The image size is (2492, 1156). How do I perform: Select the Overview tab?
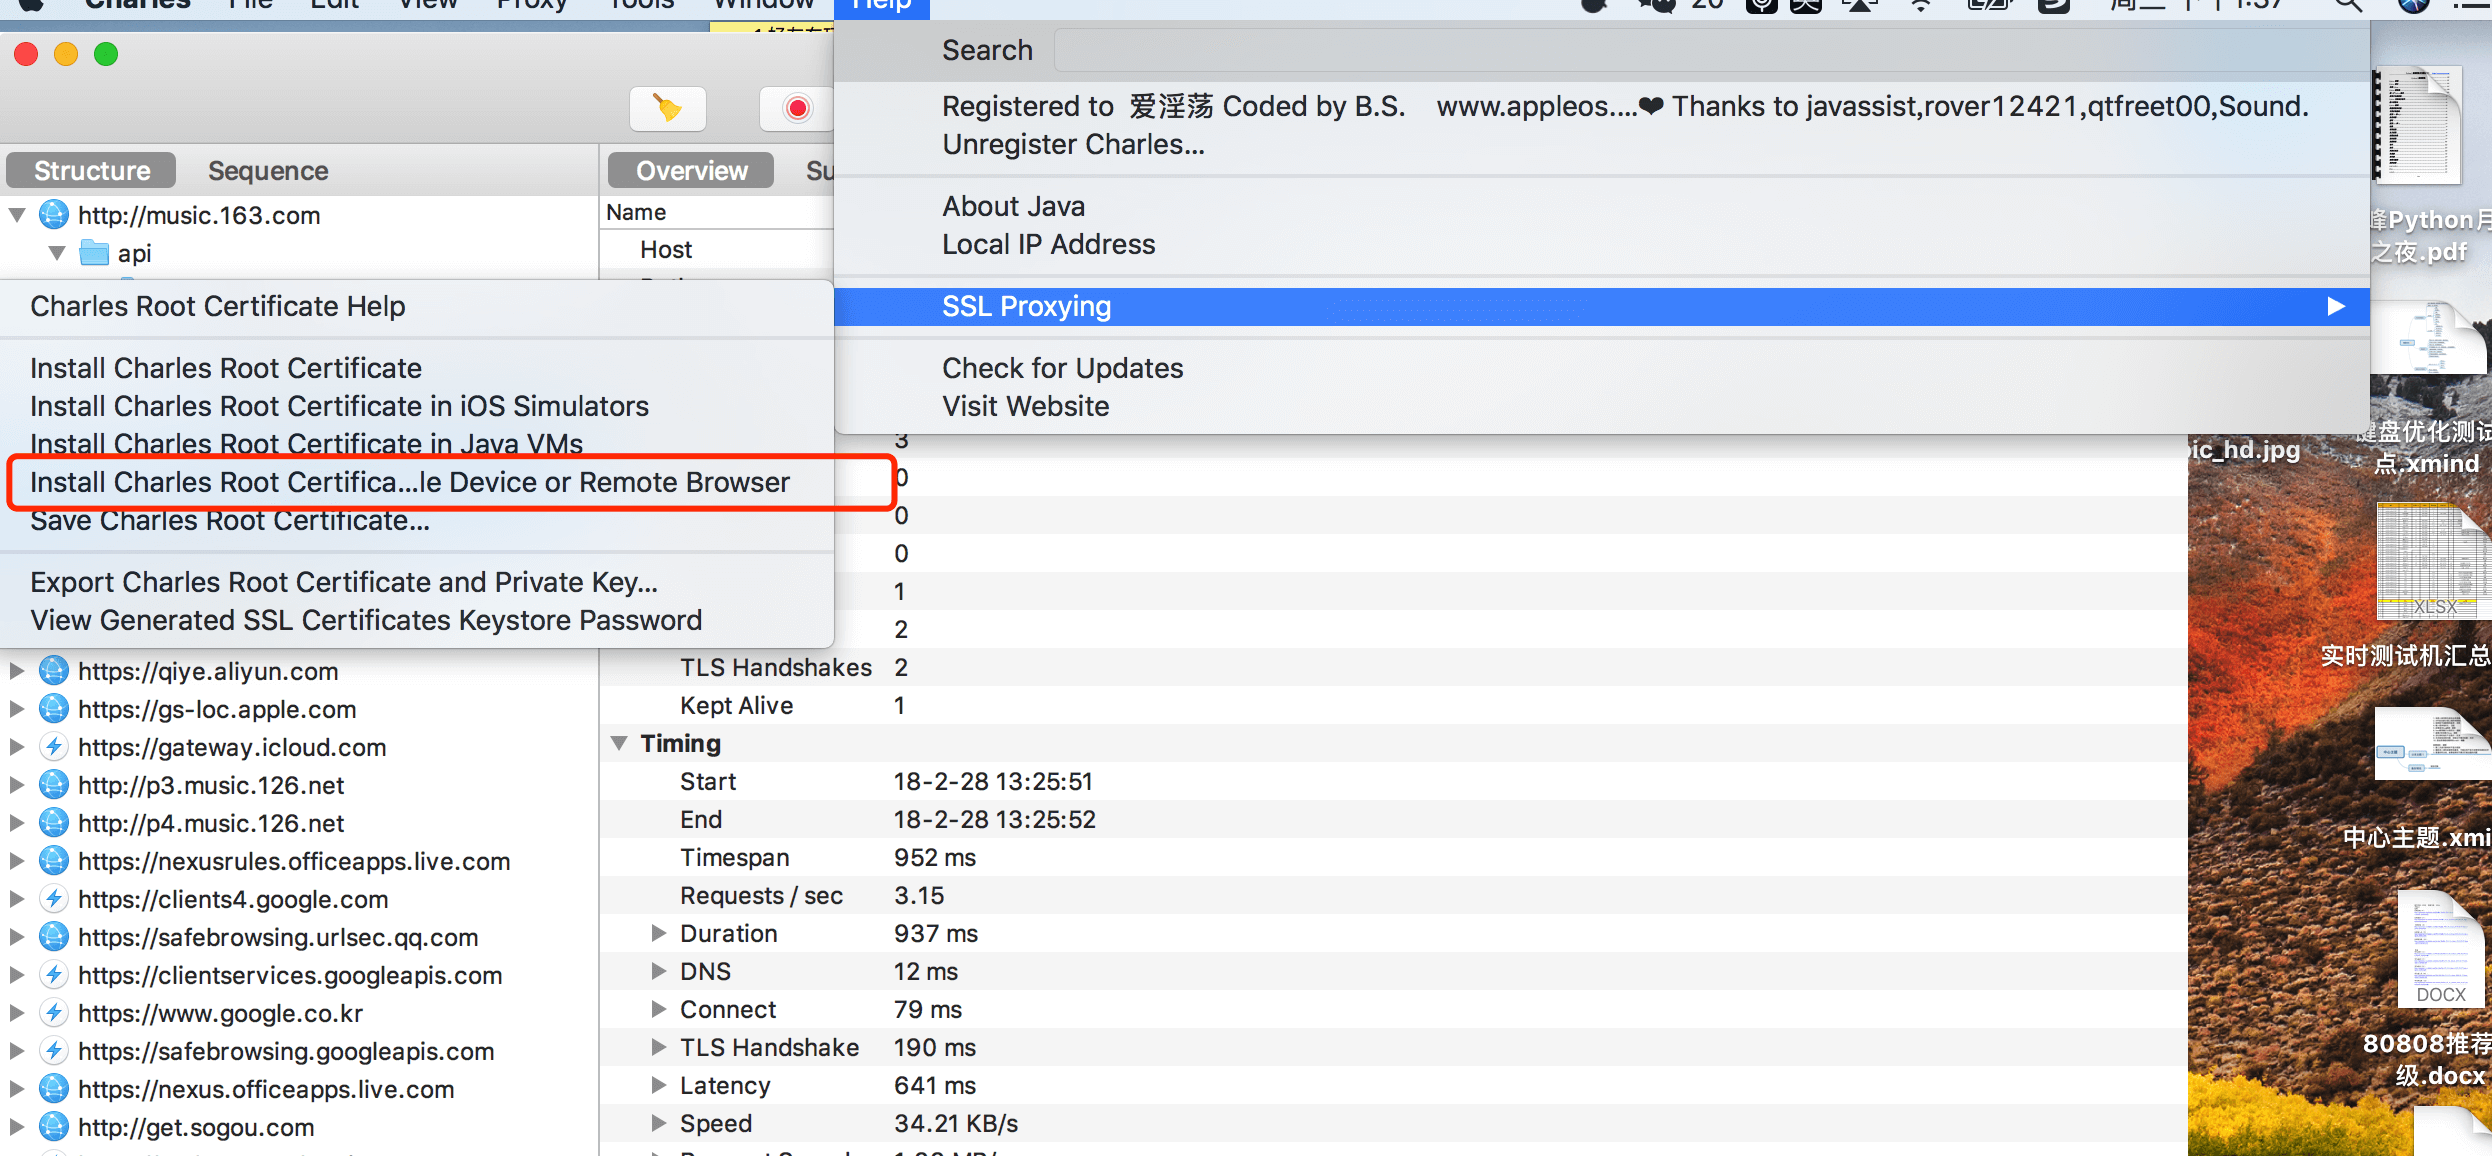[691, 171]
